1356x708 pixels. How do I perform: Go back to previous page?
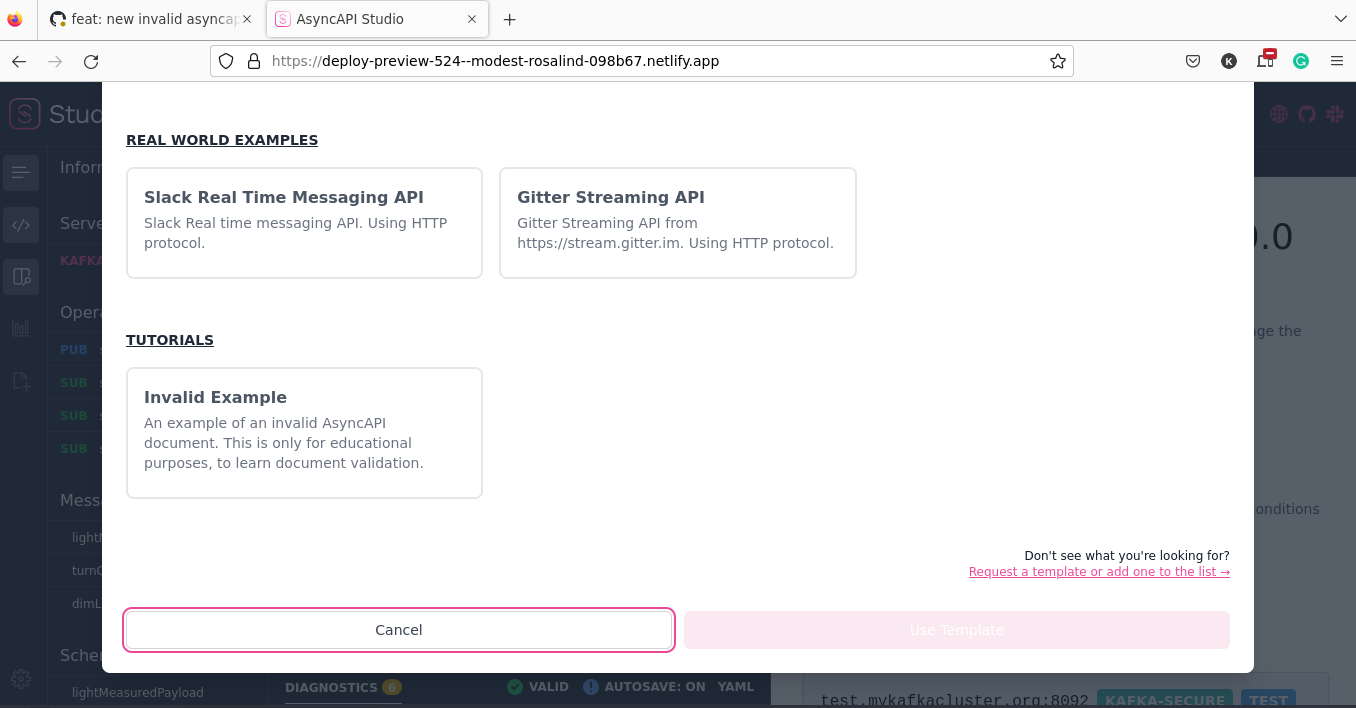pyautogui.click(x=19, y=61)
